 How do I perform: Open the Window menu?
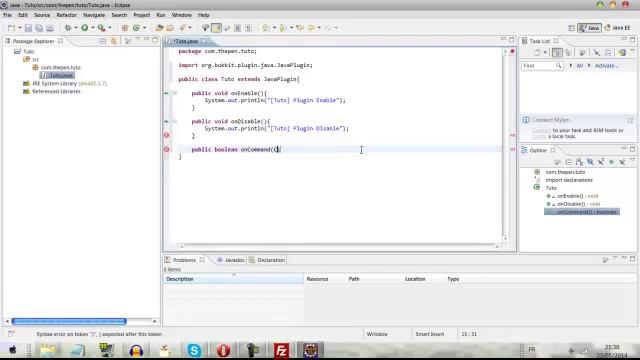tap(182, 15)
